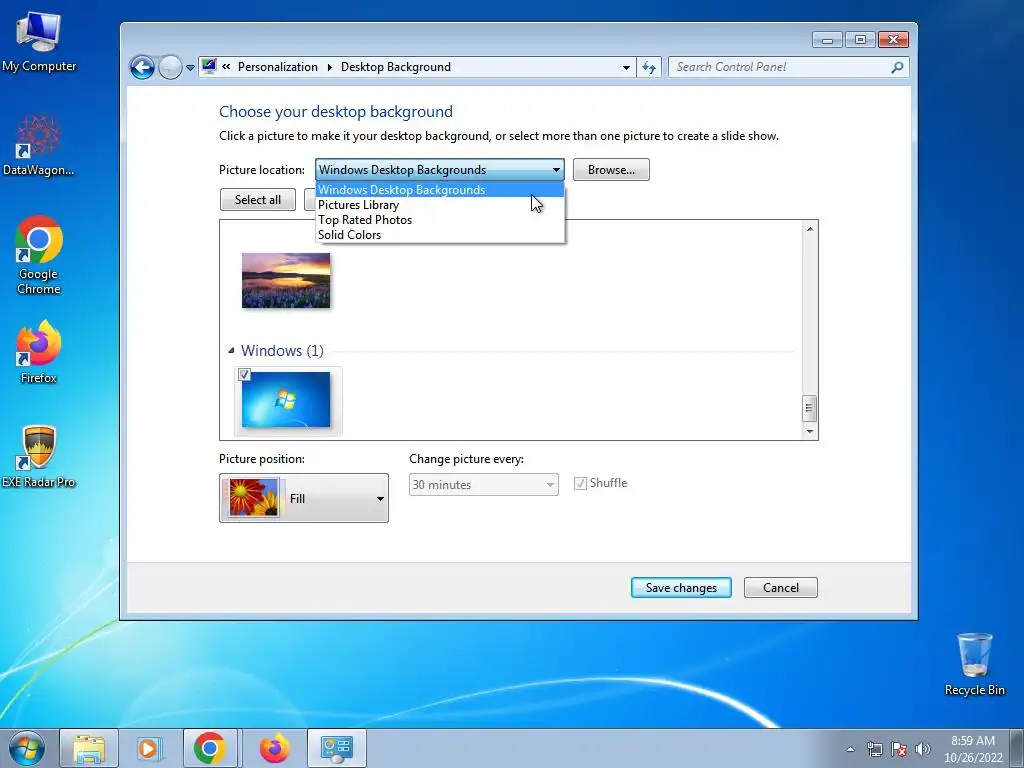Choose Top Rated Photos option
The image size is (1024, 768).
[x=440, y=220]
